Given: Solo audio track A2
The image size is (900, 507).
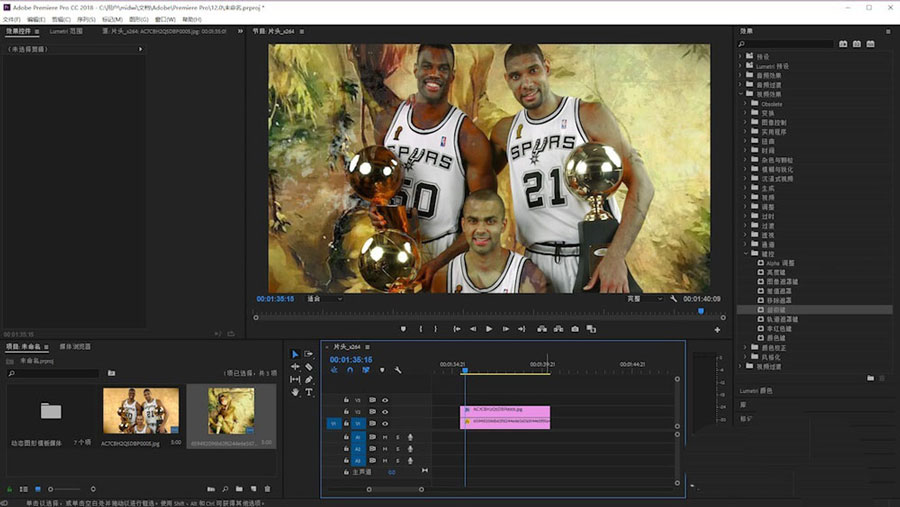Looking at the screenshot, I should click(x=397, y=449).
